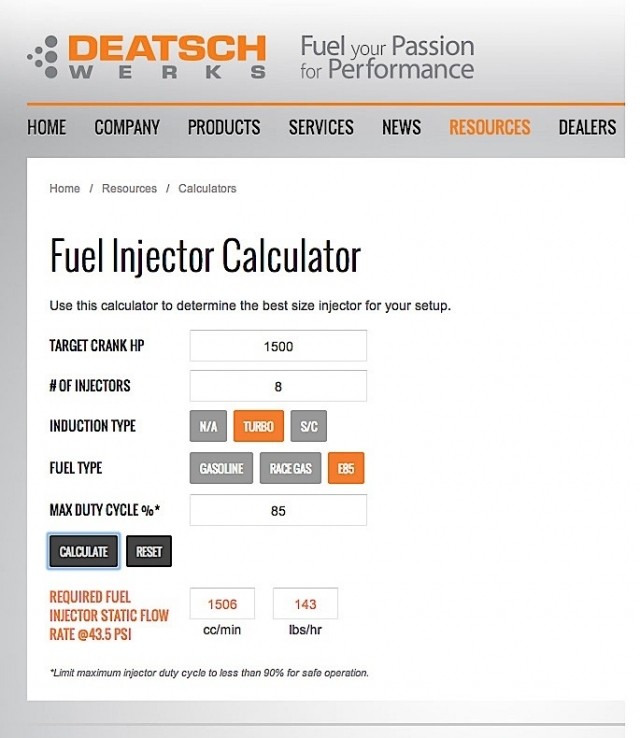
Task: Click the DeatschWerks logo
Action: tap(147, 56)
